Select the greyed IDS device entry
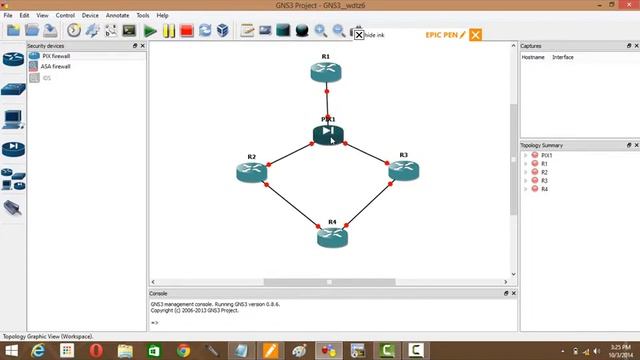Screen dimensions: 640x360 tap(87, 78)
